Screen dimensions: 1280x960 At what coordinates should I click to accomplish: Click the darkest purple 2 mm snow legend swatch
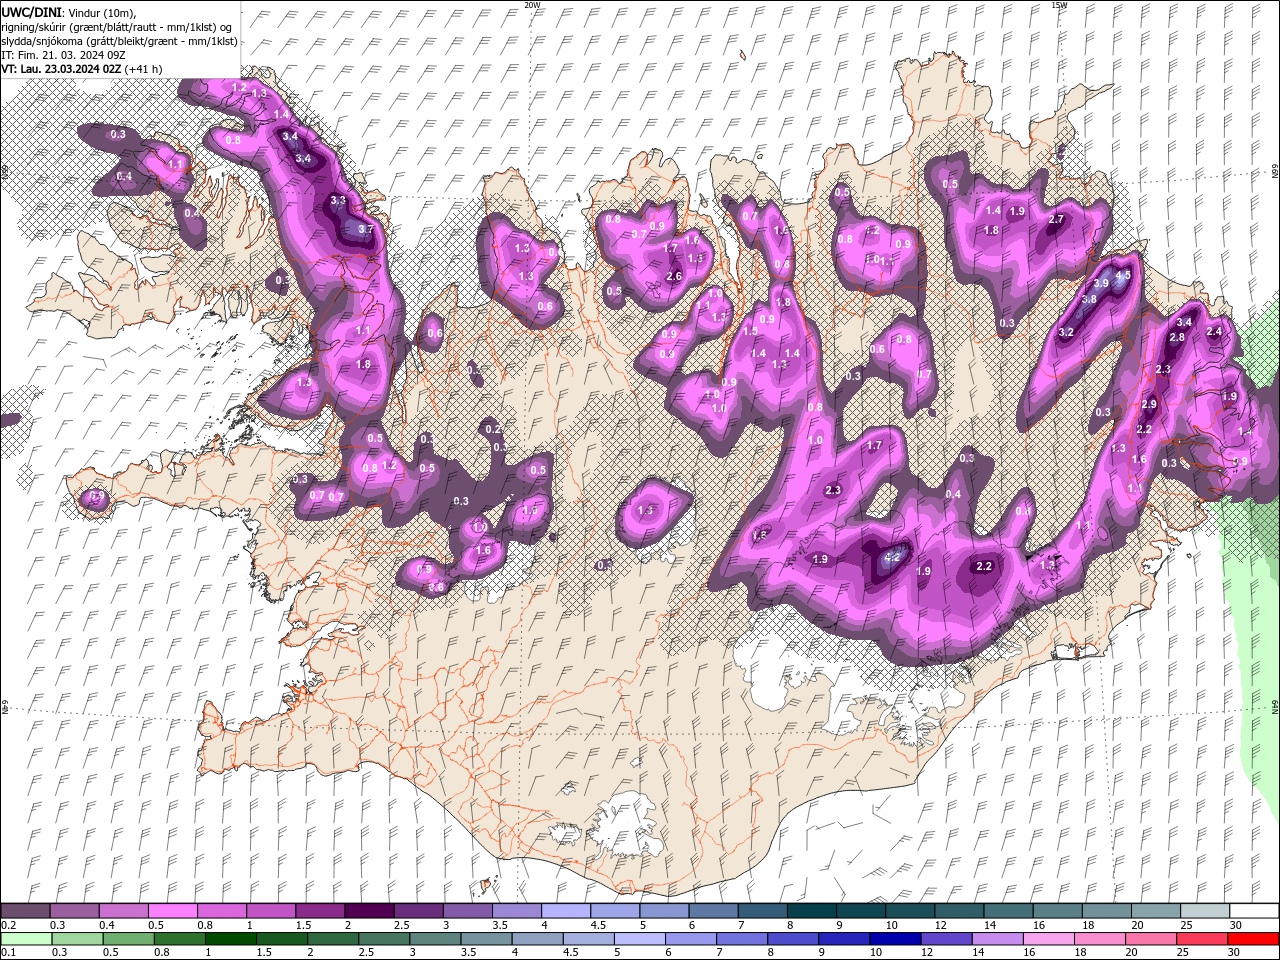pos(369,911)
